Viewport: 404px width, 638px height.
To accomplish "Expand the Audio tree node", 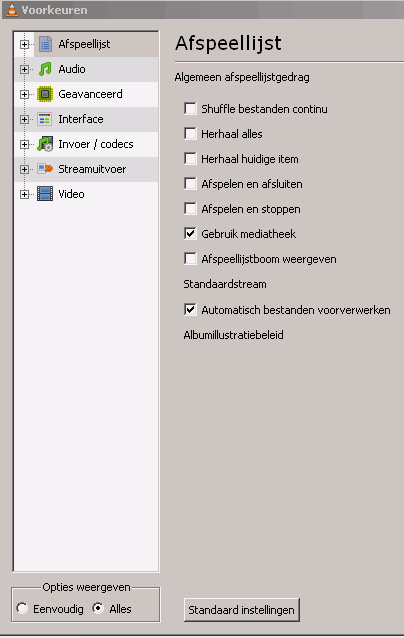I will coord(24,69).
